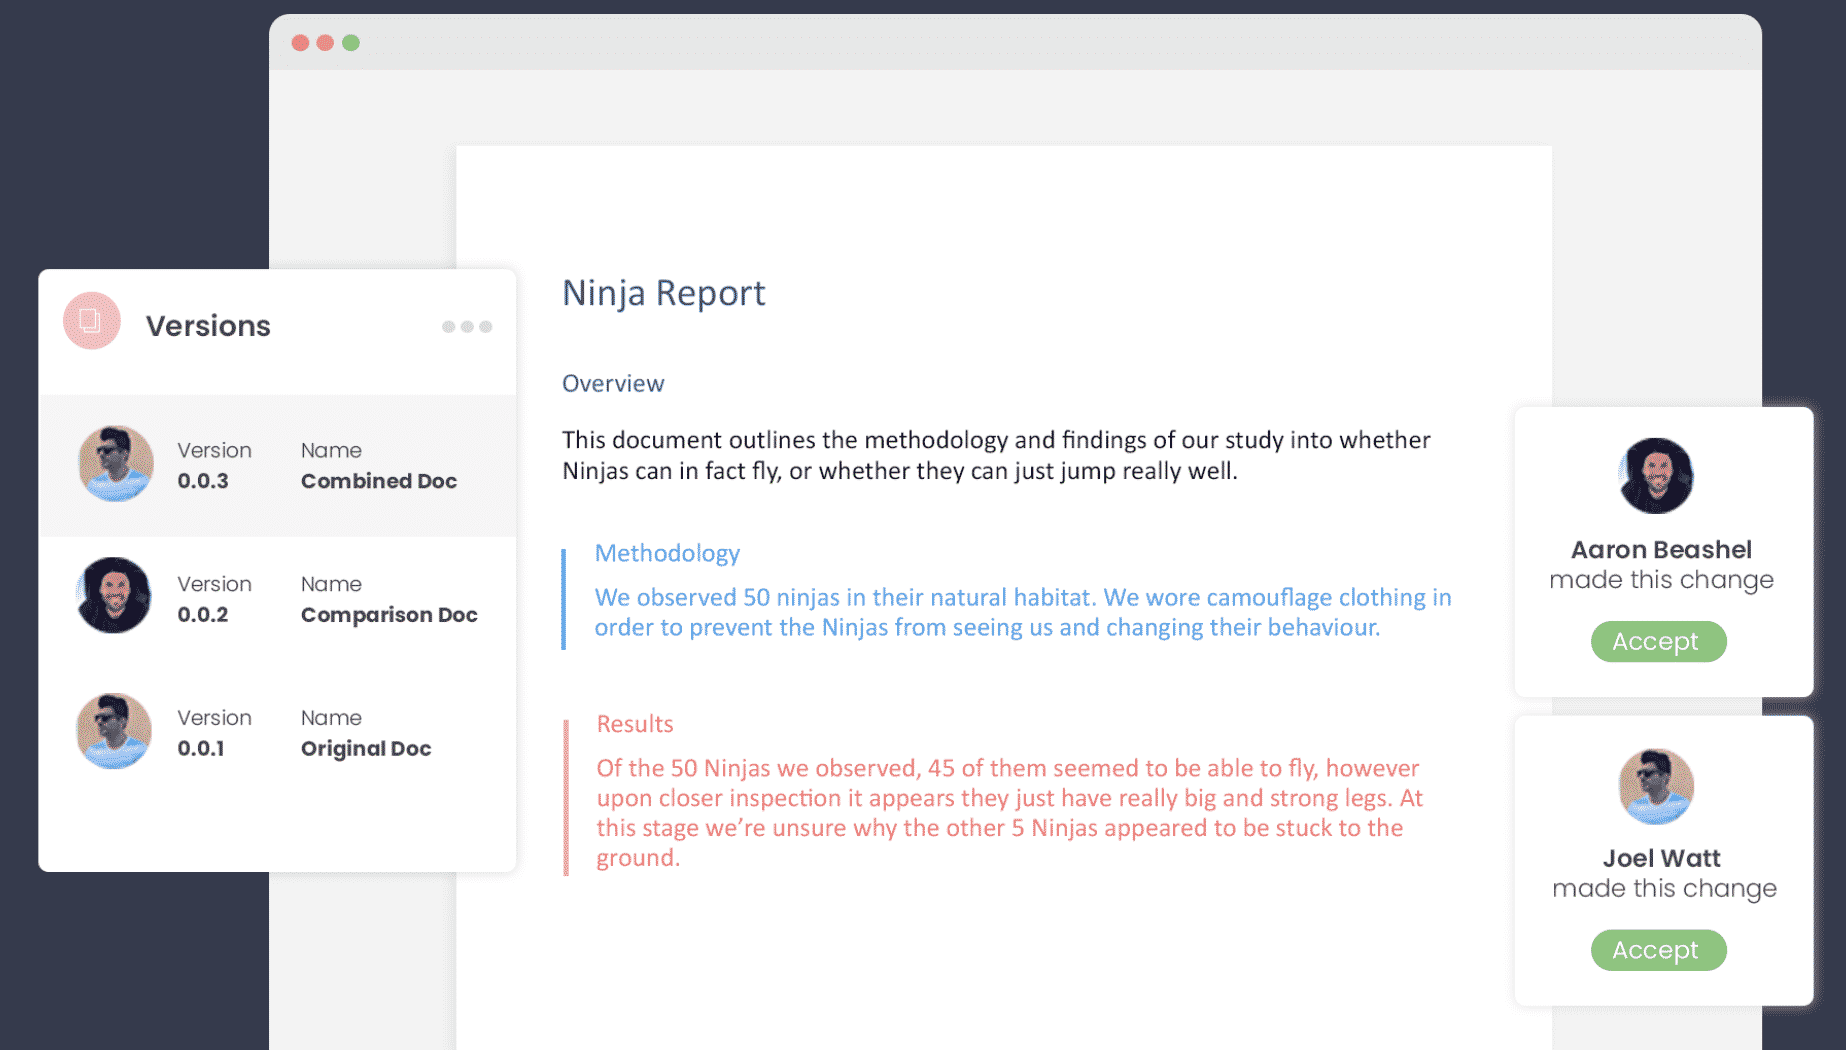Accept Joel Watt's change
Viewport: 1846px width, 1050px height.
click(x=1658, y=950)
